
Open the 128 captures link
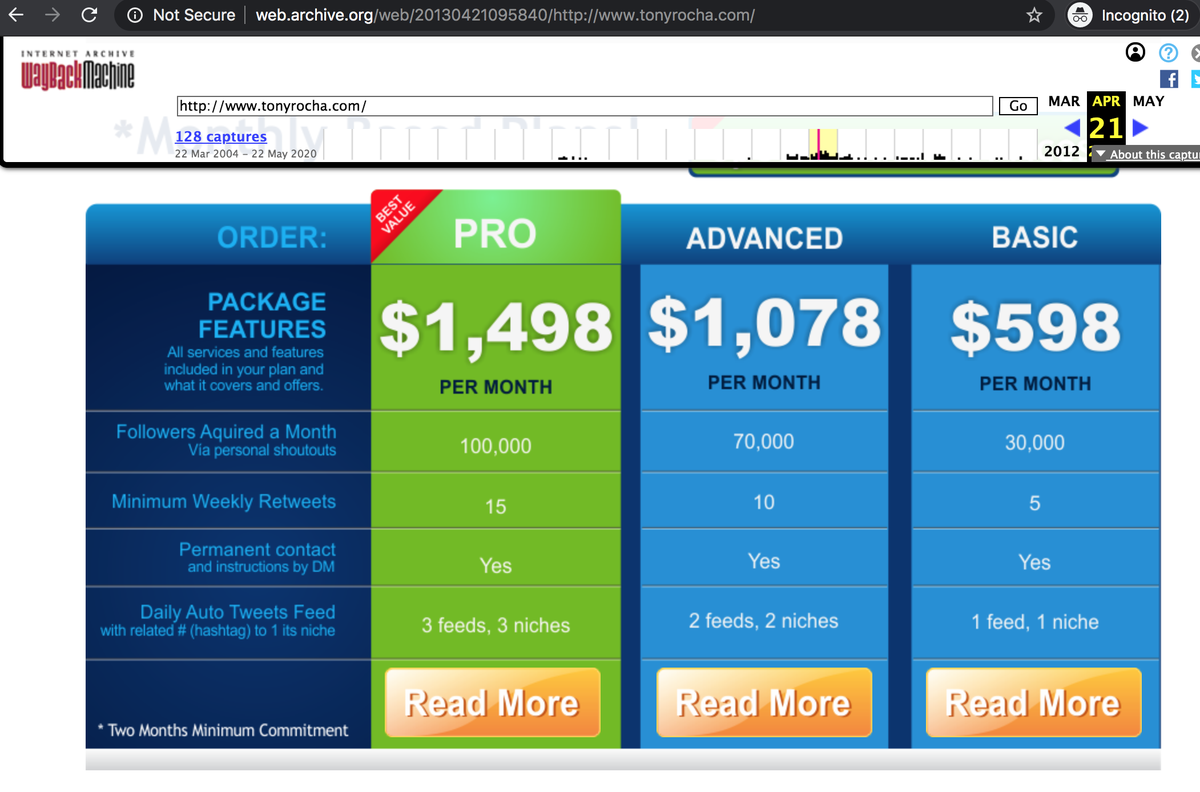221,136
